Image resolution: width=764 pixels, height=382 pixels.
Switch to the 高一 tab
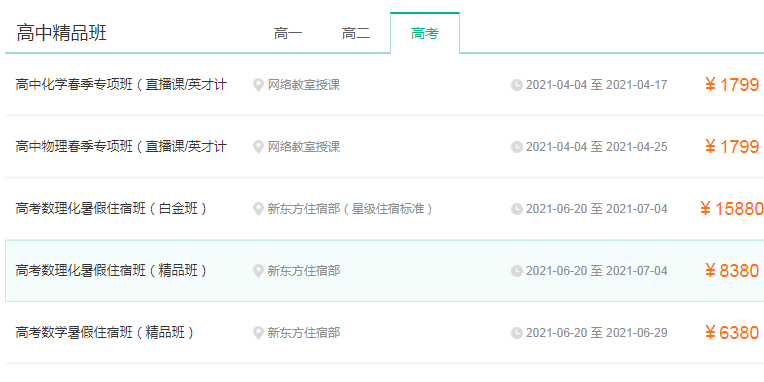(x=287, y=34)
